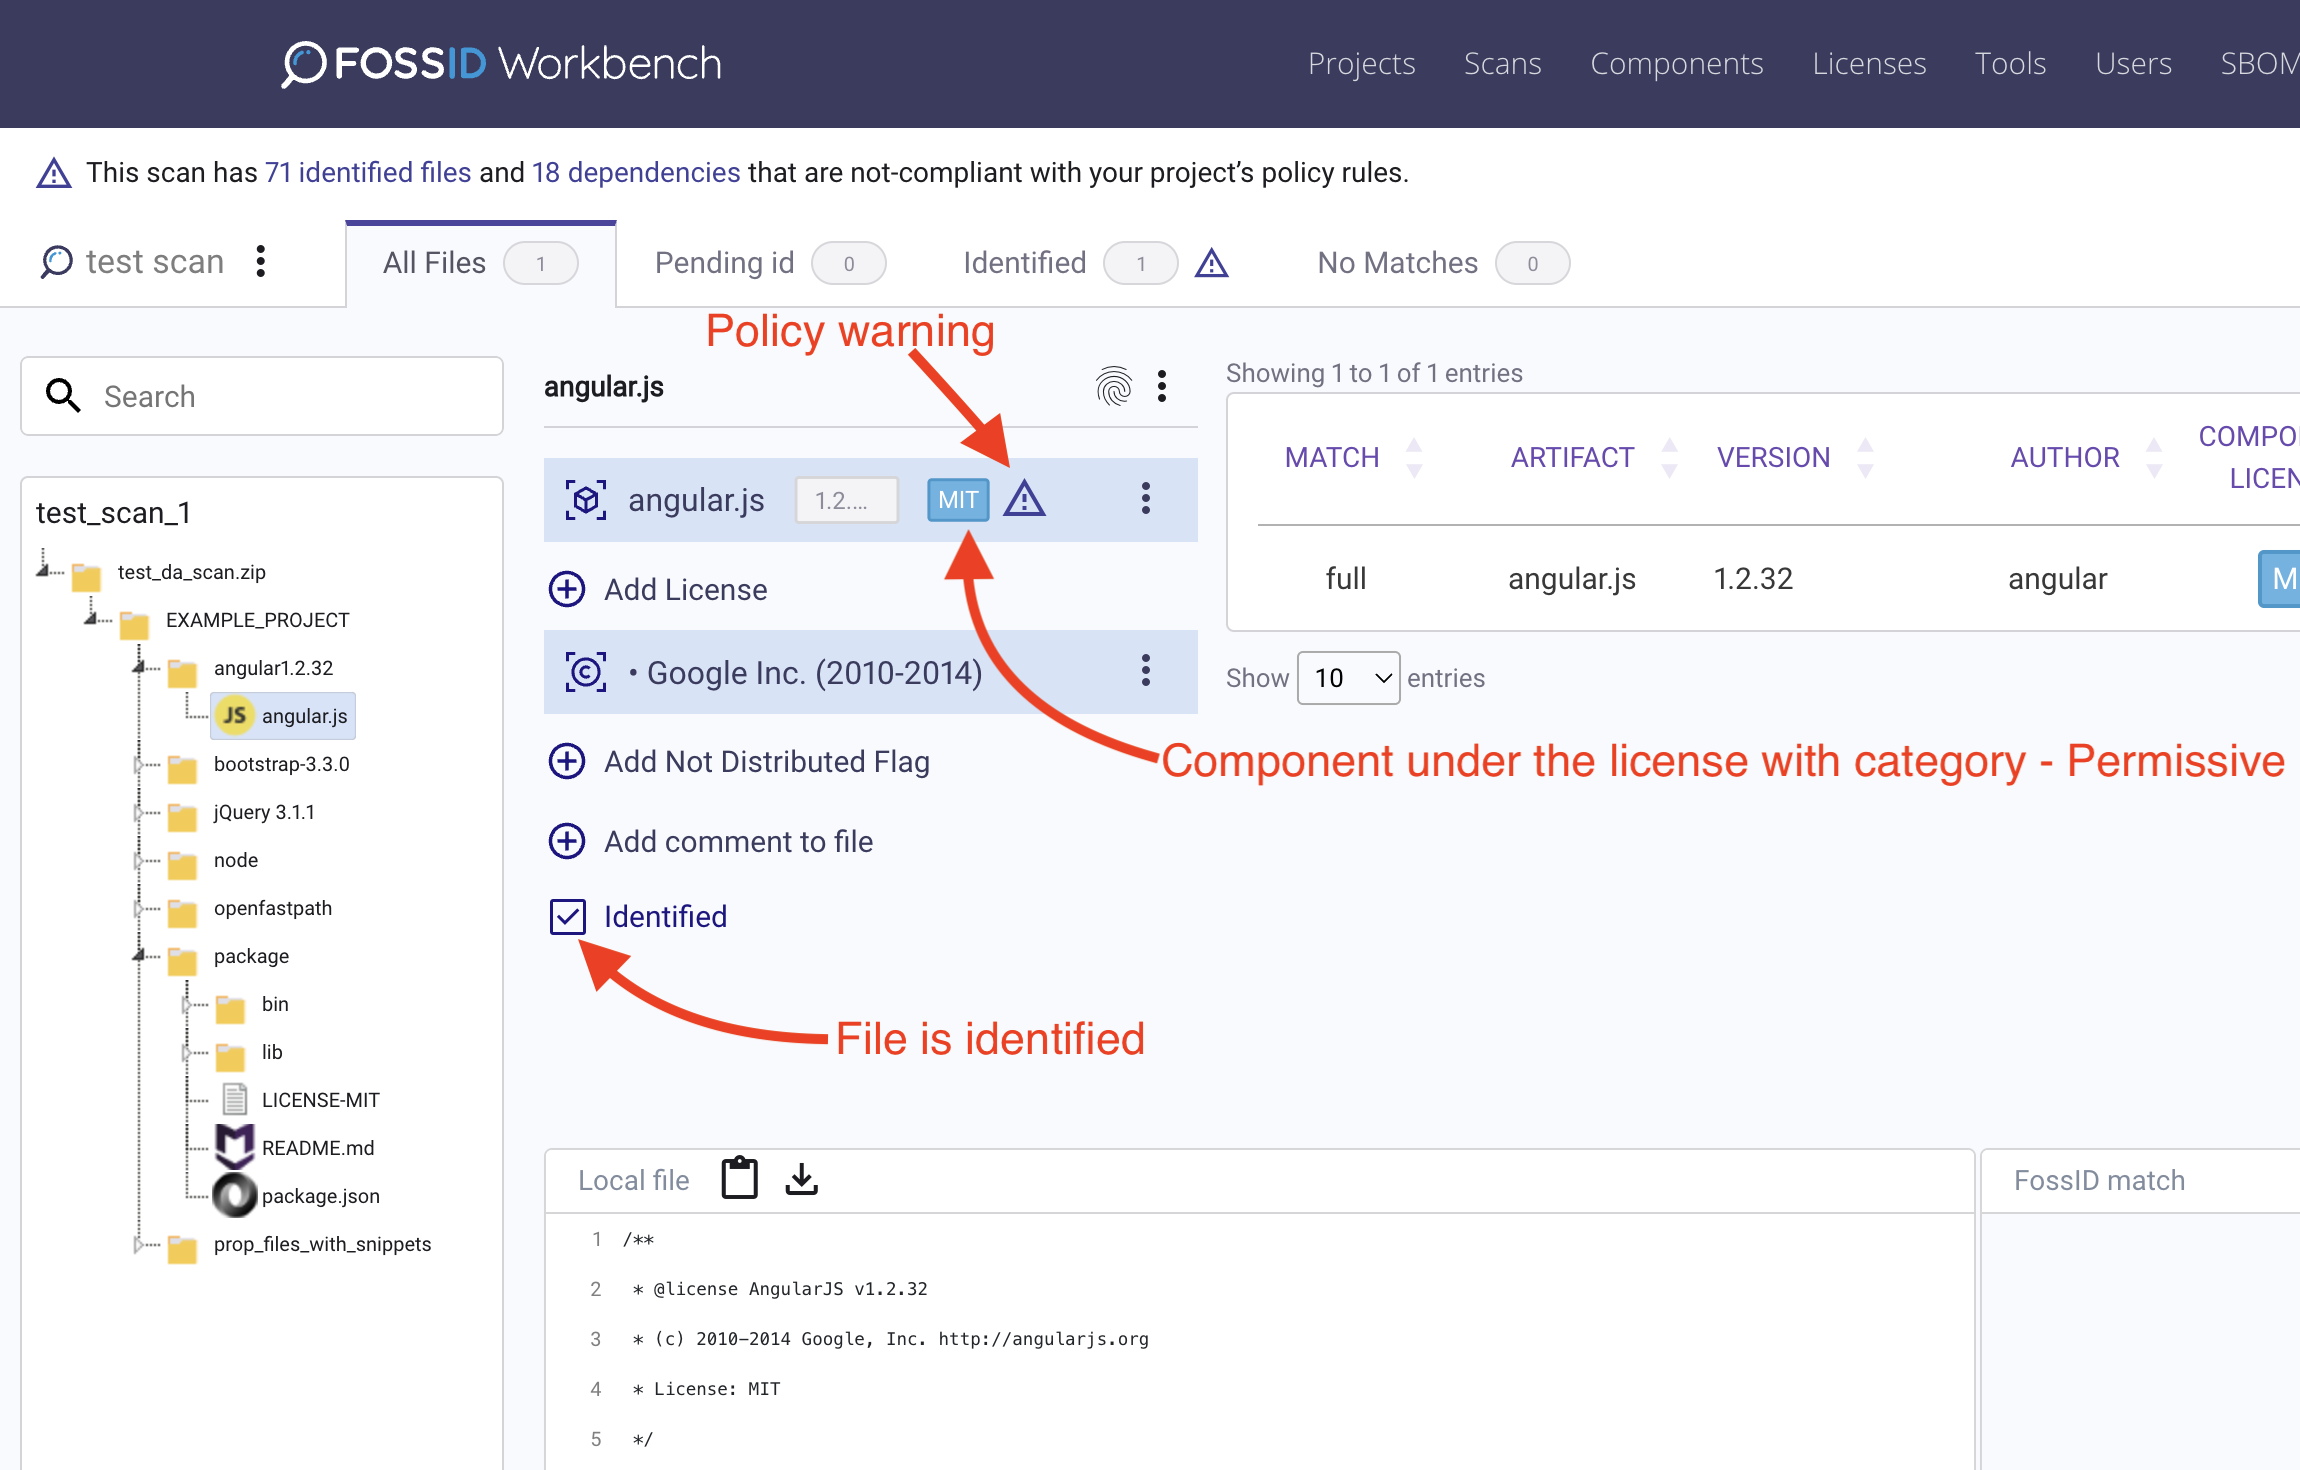Switch to the Pending id tab
The image size is (2300, 1470).
(x=770, y=263)
